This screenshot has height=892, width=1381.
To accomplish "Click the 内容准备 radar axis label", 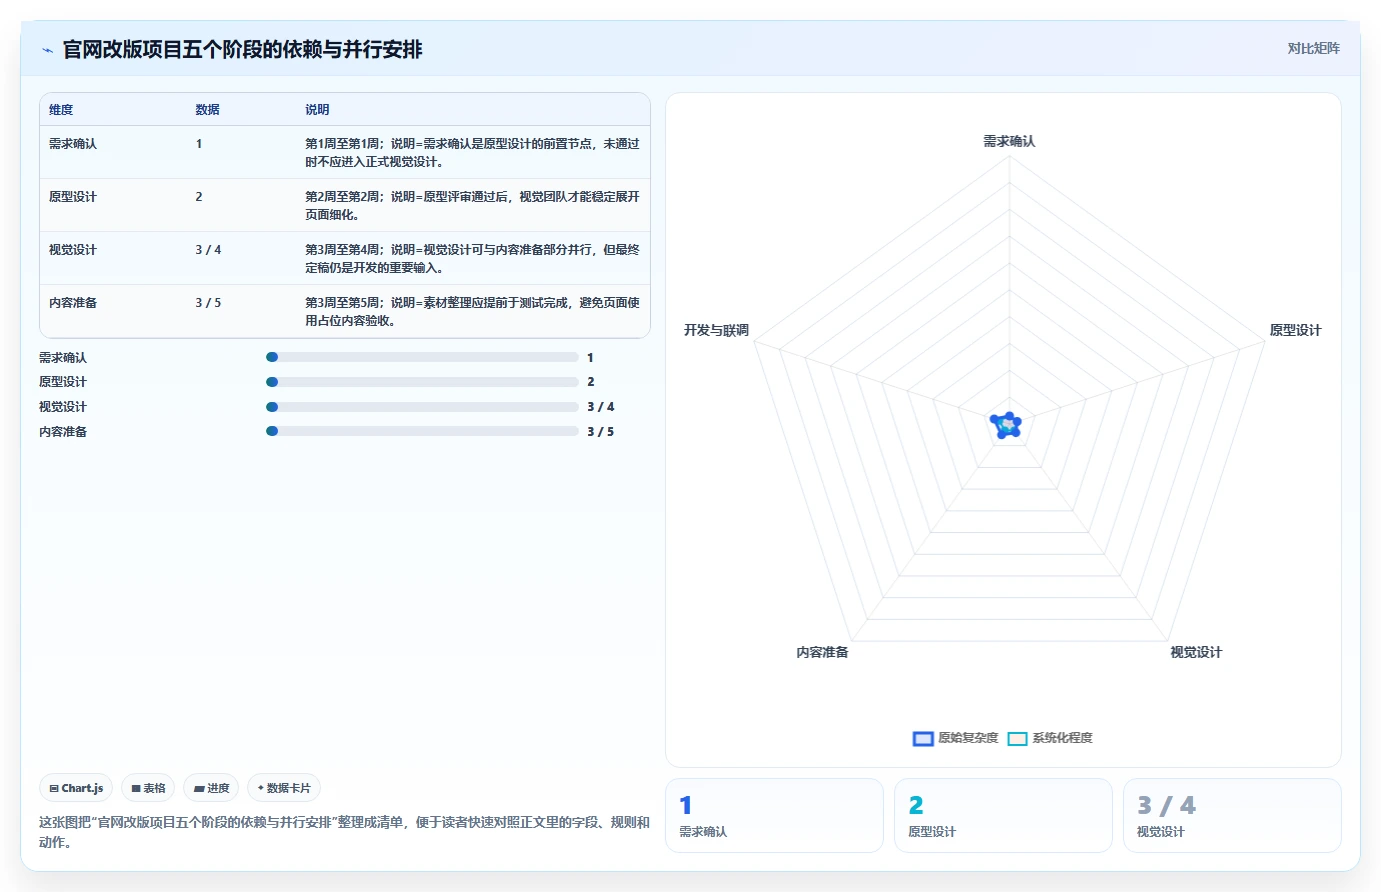I will [822, 652].
